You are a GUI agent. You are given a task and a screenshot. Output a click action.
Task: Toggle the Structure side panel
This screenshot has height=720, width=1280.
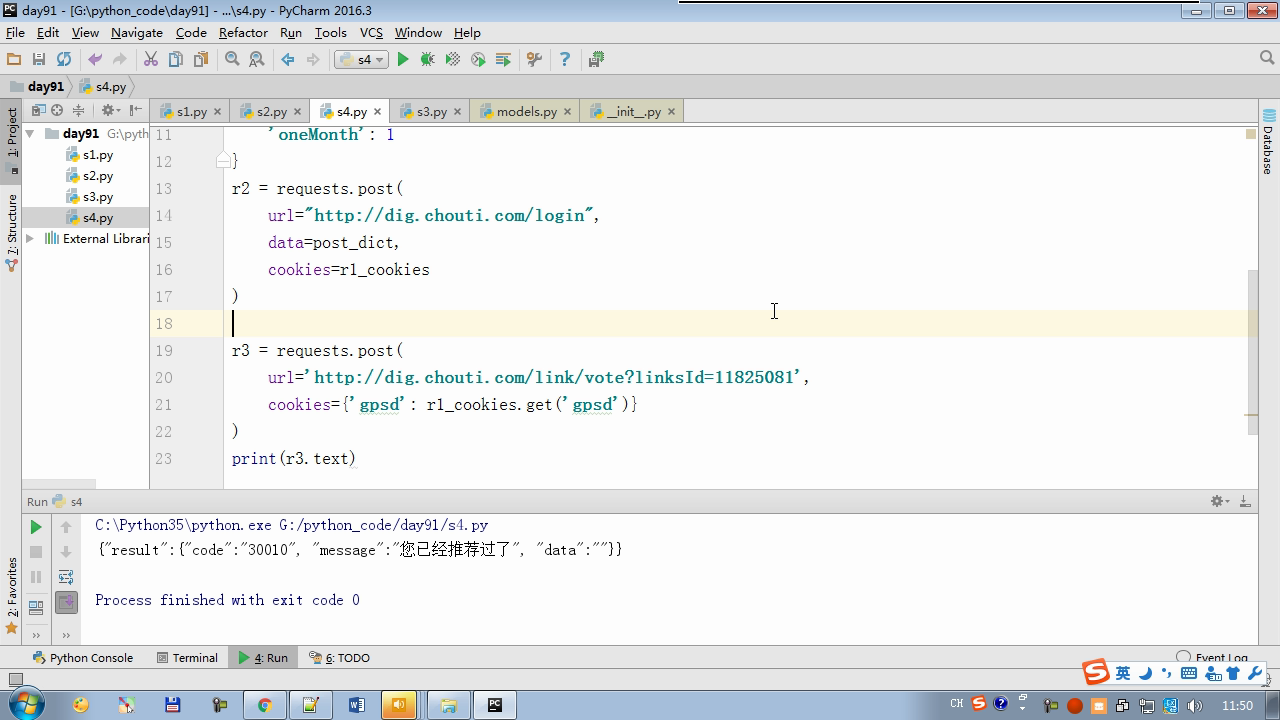[12, 232]
